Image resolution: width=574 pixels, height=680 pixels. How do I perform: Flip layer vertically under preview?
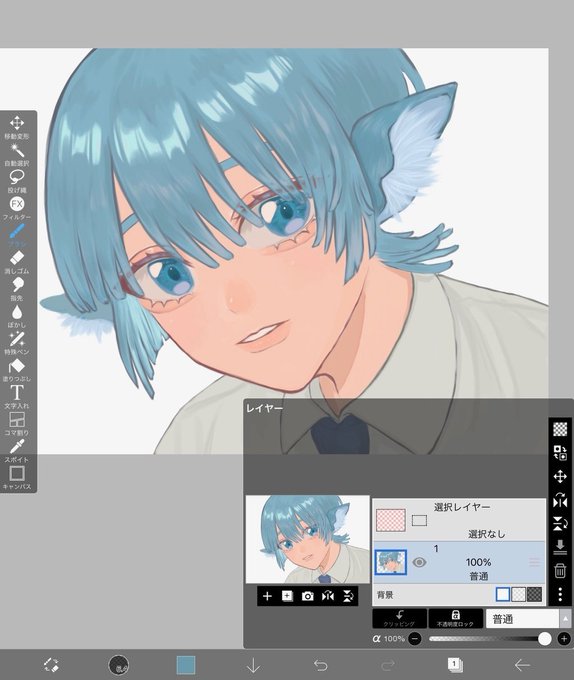pos(348,596)
